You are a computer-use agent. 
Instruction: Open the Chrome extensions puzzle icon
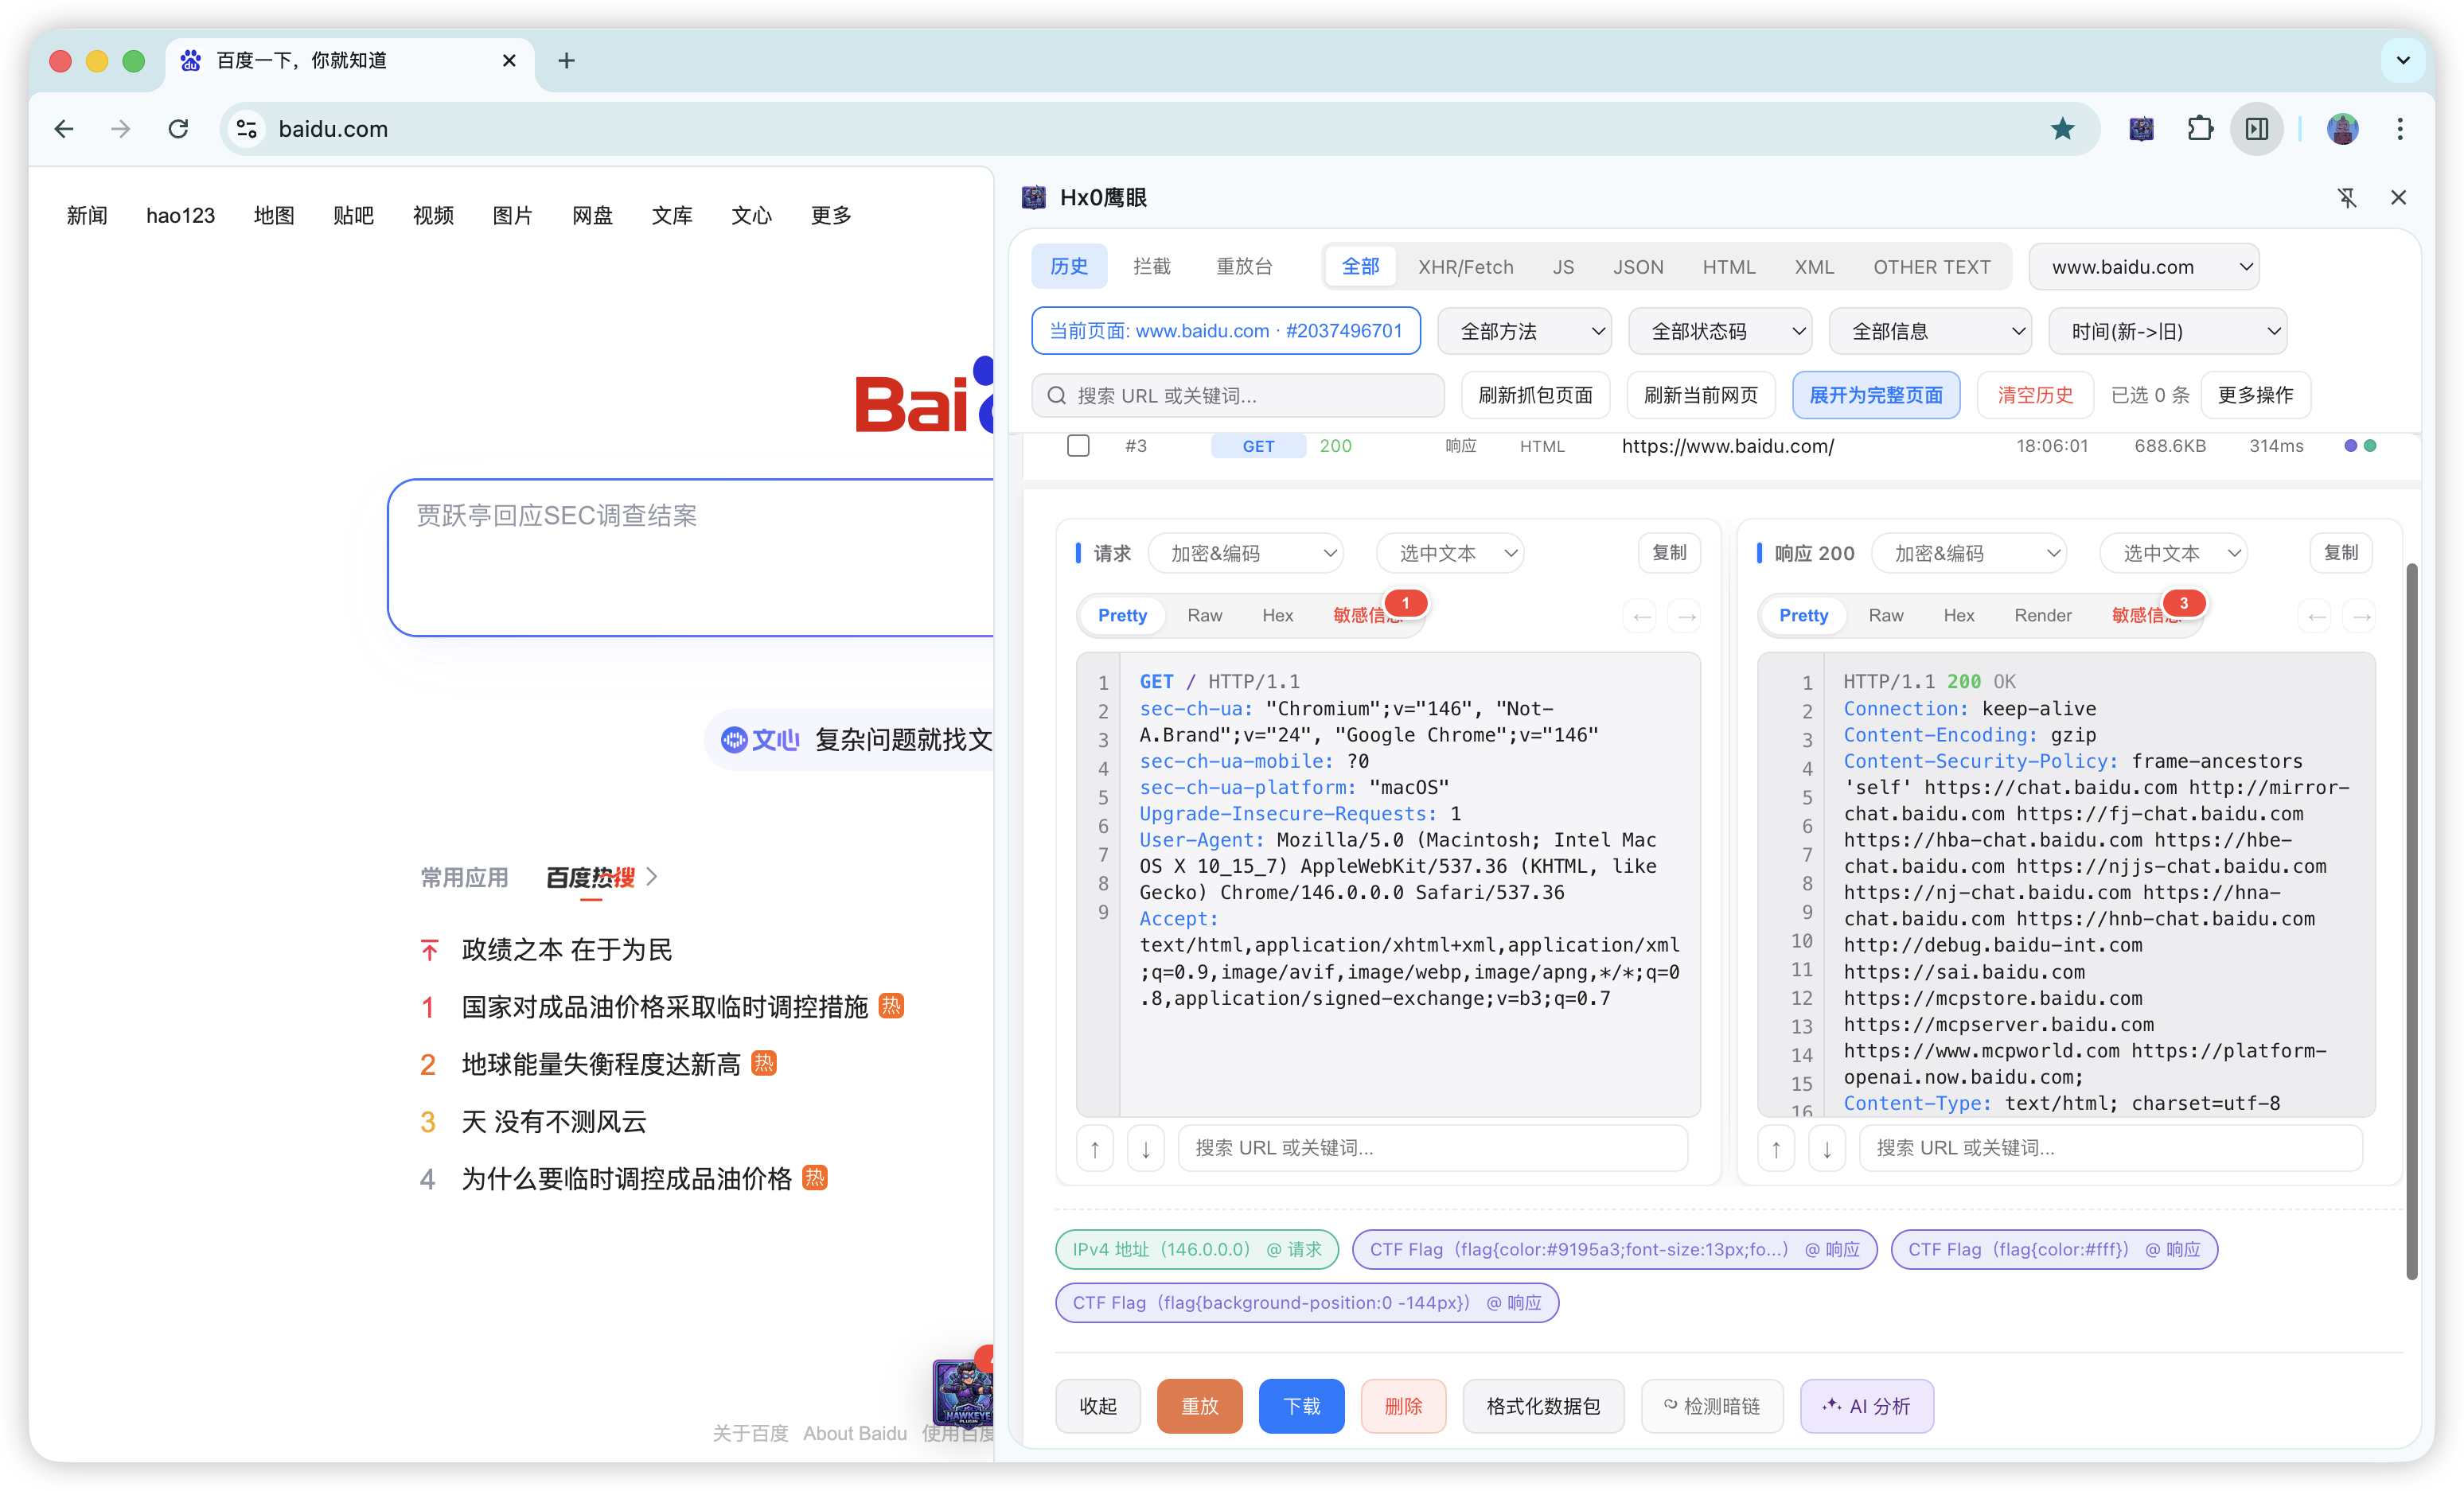[2199, 129]
